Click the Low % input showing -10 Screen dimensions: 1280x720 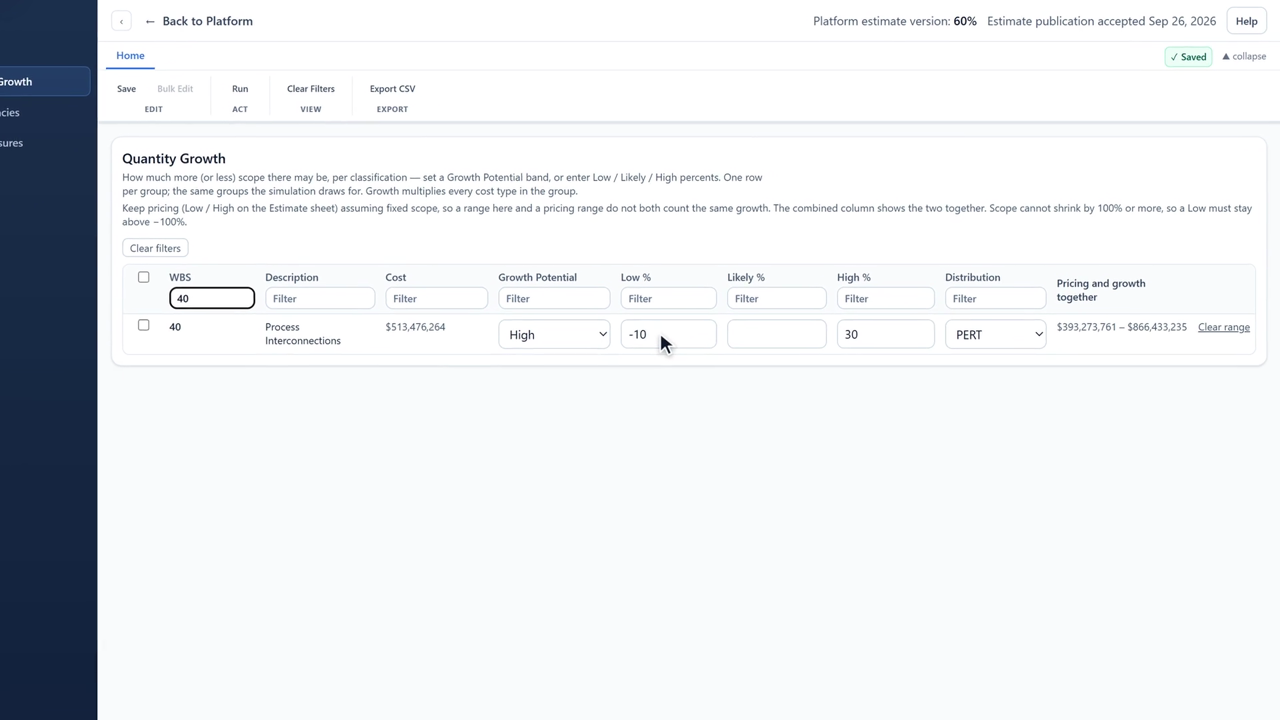668,334
